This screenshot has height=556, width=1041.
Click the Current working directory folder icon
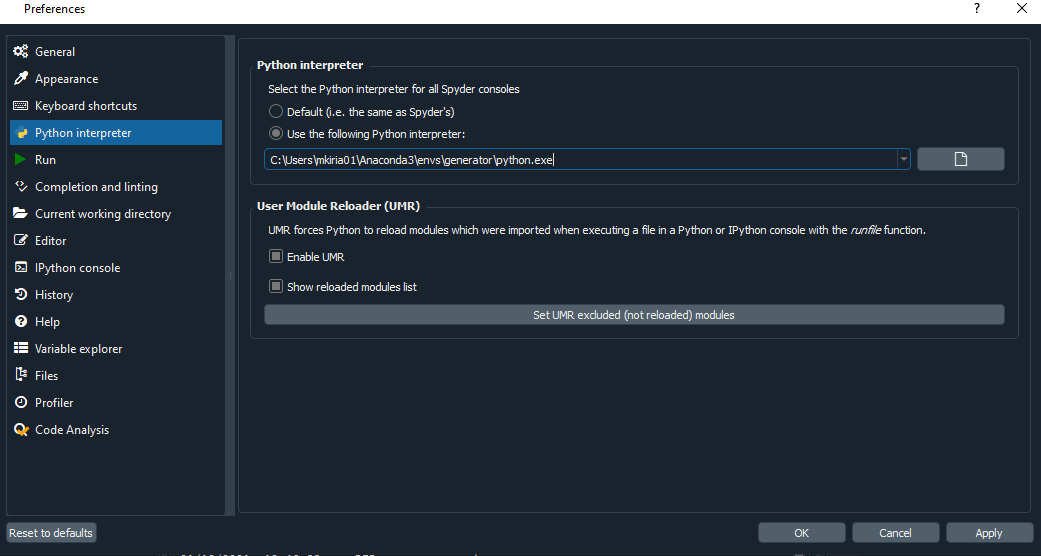[20, 214]
